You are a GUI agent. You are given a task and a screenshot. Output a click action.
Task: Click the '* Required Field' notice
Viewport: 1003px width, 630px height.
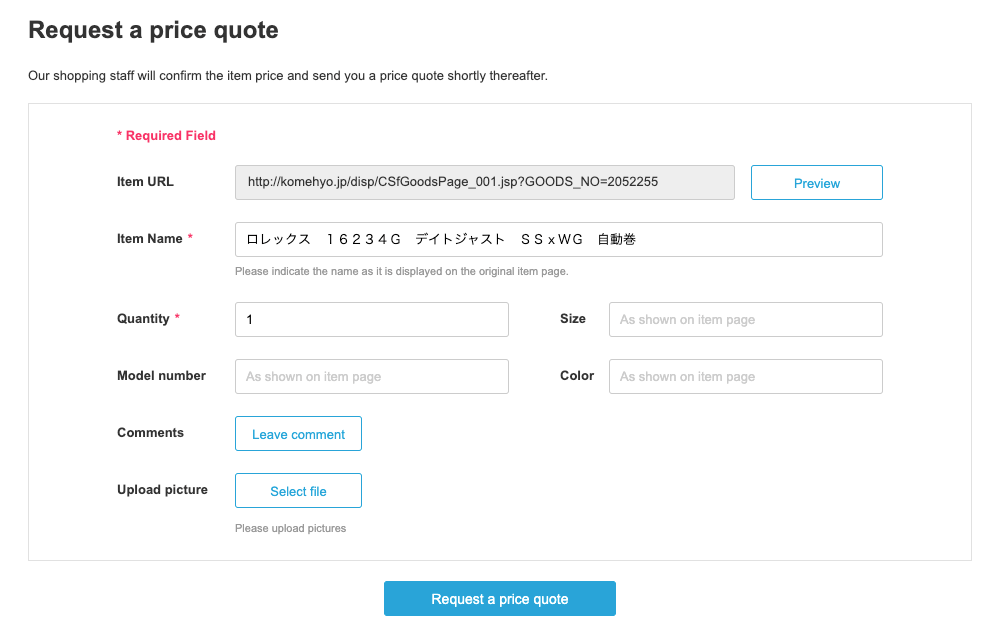[166, 136]
